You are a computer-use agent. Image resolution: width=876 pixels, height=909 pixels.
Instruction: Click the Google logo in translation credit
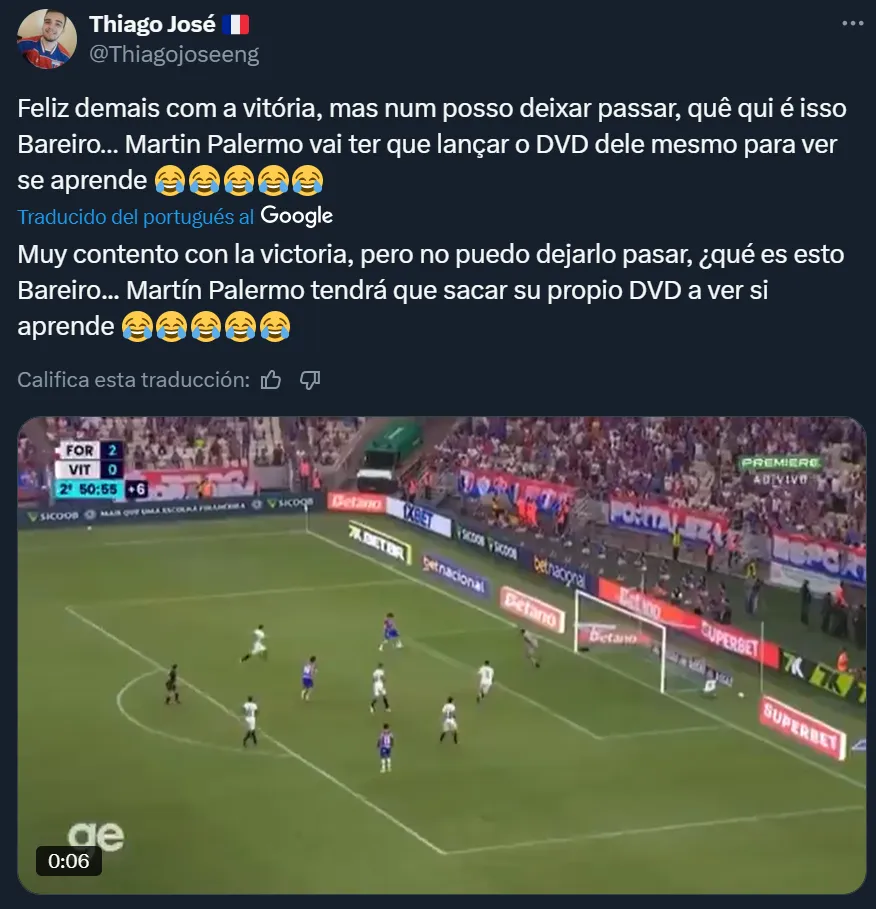[x=297, y=216]
